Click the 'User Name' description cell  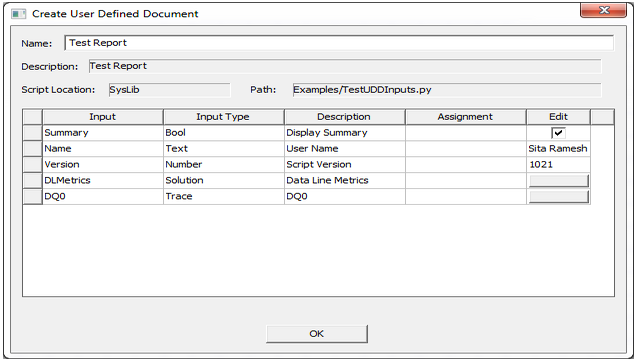click(345, 149)
